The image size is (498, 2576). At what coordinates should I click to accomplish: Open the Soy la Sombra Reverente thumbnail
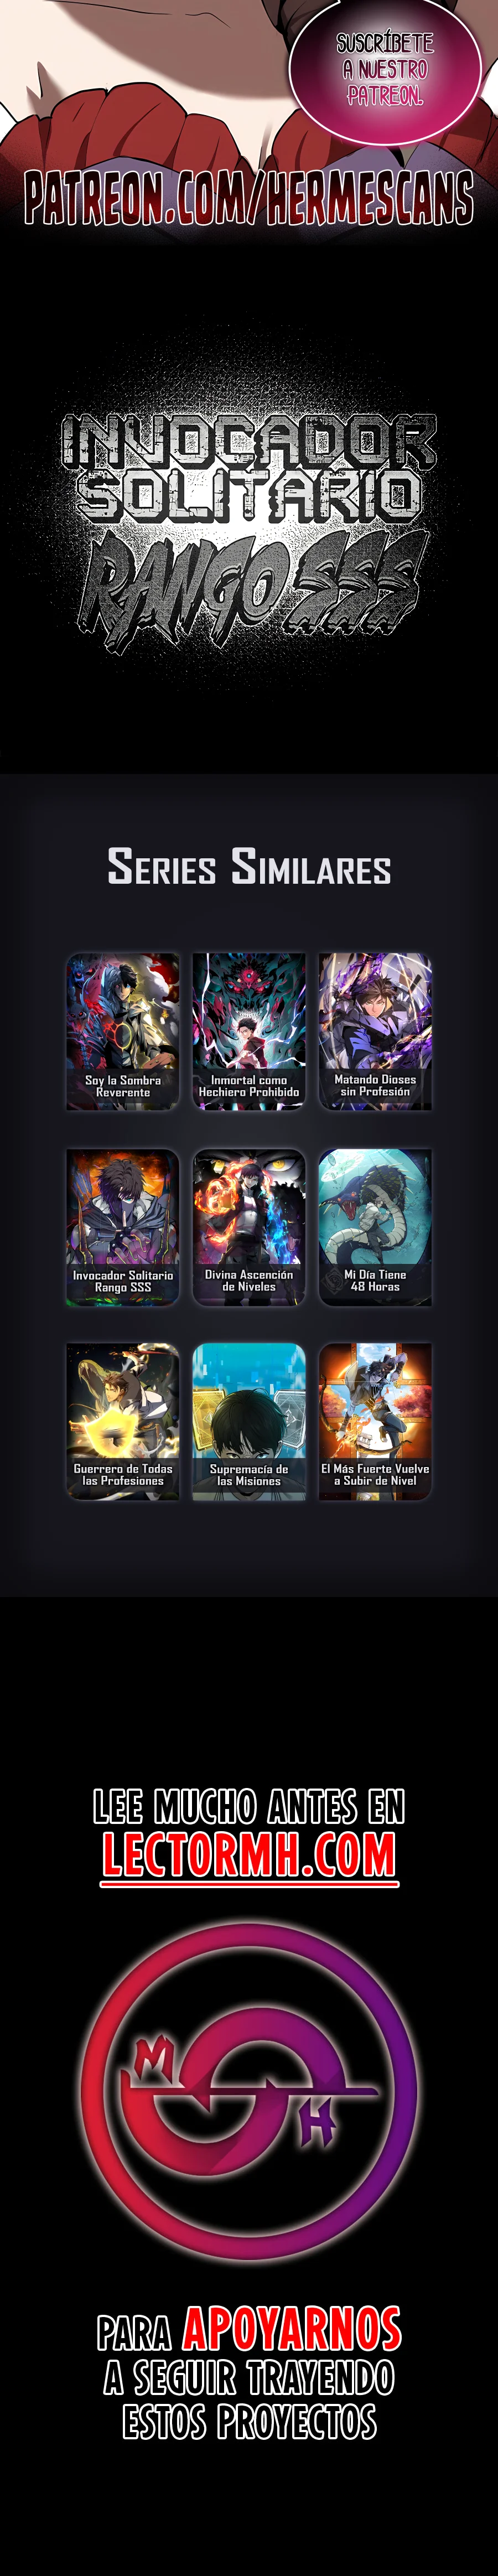(x=123, y=1031)
